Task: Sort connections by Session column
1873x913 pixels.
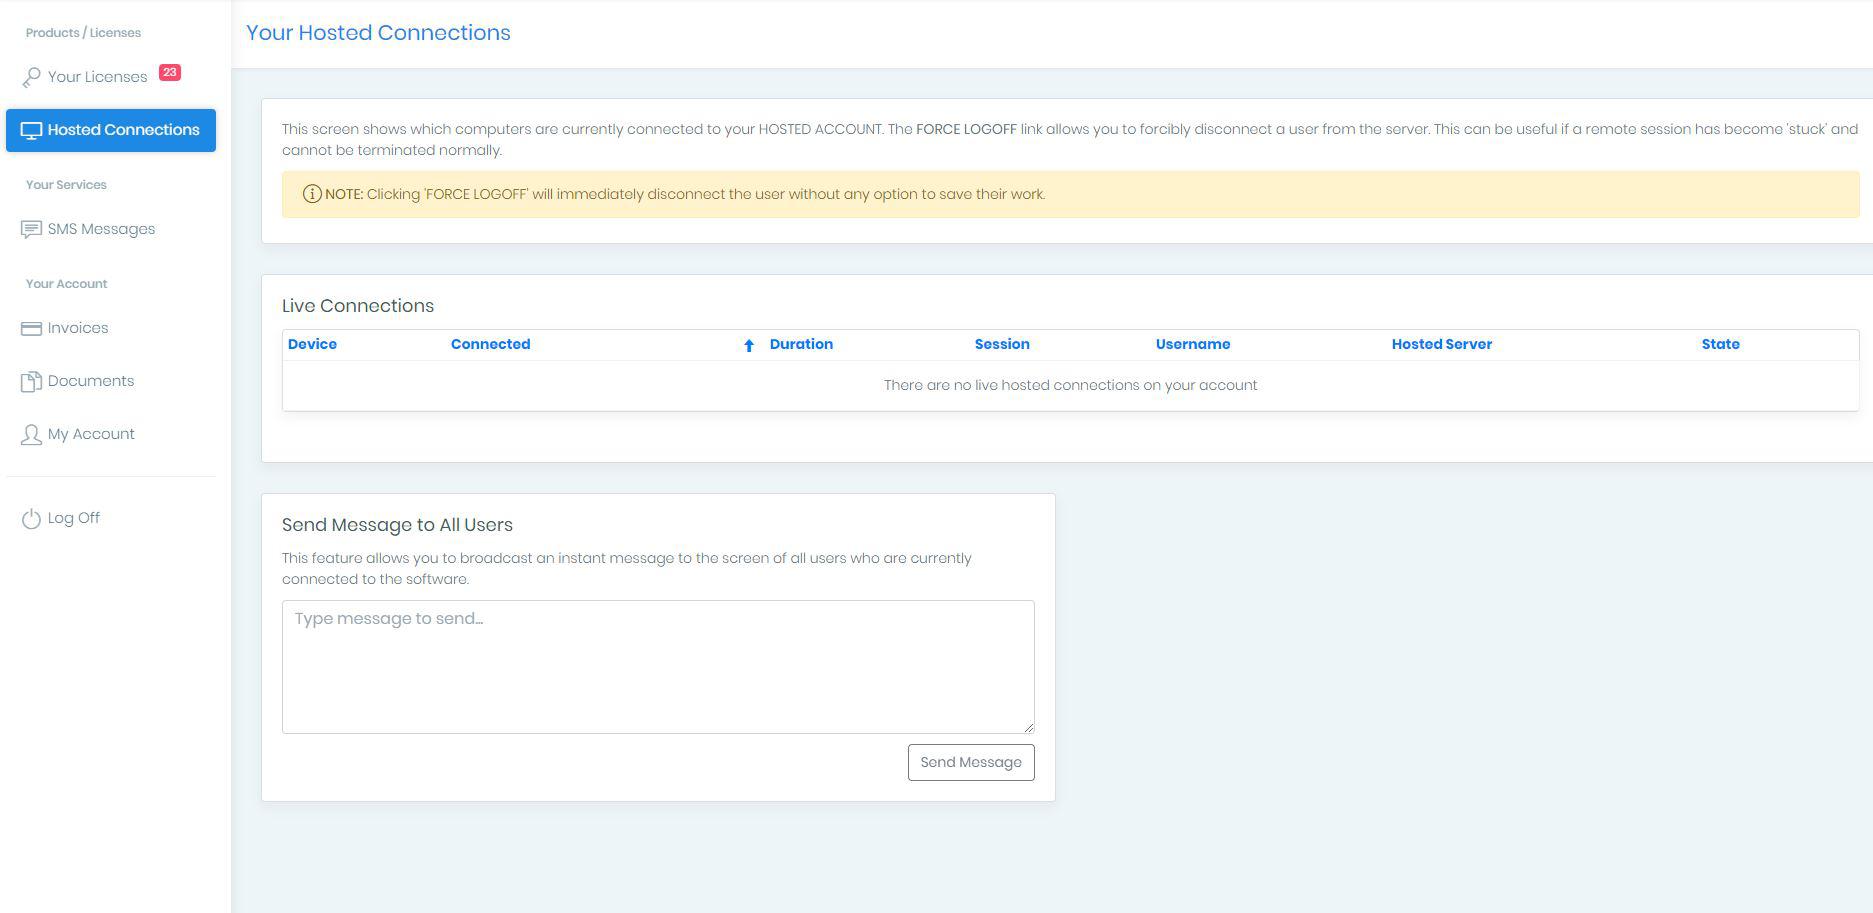Action: pyautogui.click(x=1002, y=344)
